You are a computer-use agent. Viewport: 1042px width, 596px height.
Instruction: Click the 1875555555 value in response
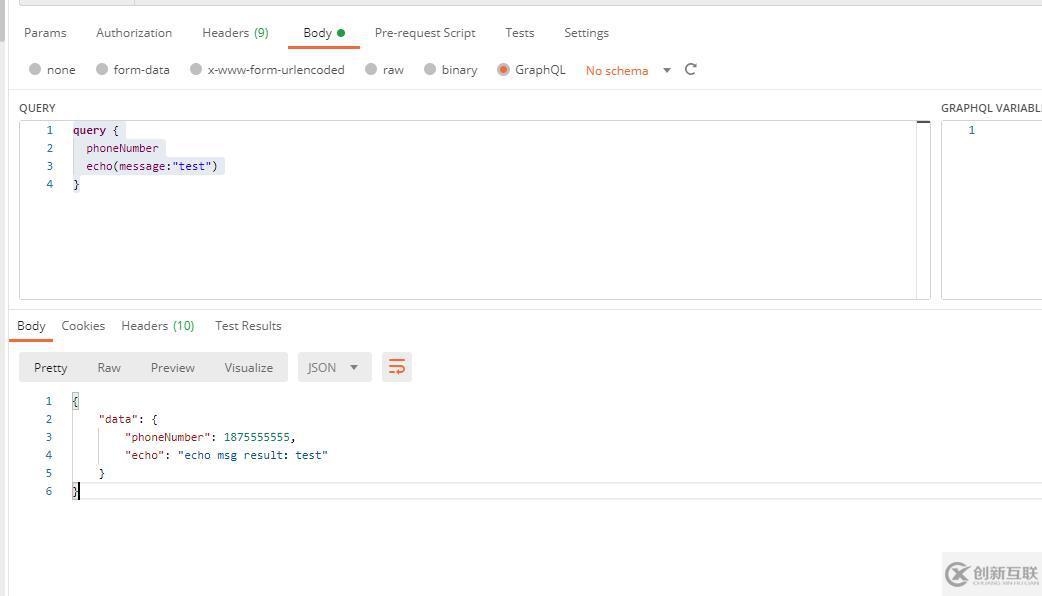click(257, 437)
